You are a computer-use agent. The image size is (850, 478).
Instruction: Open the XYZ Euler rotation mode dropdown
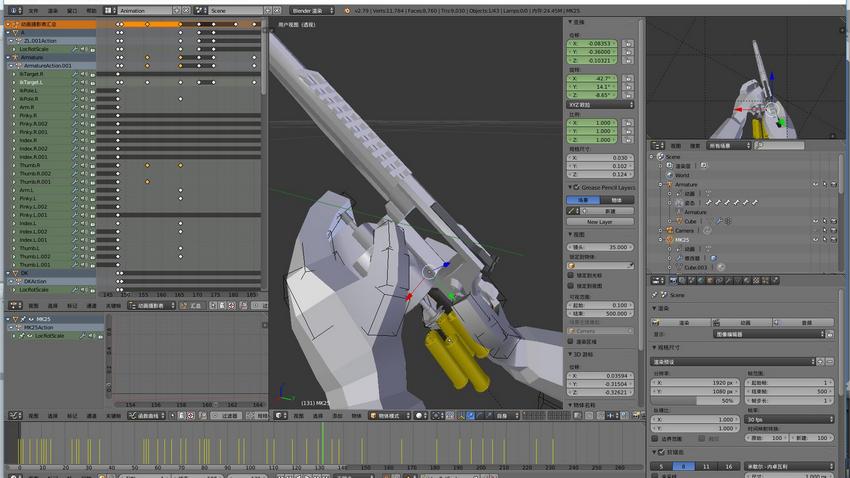click(600, 104)
